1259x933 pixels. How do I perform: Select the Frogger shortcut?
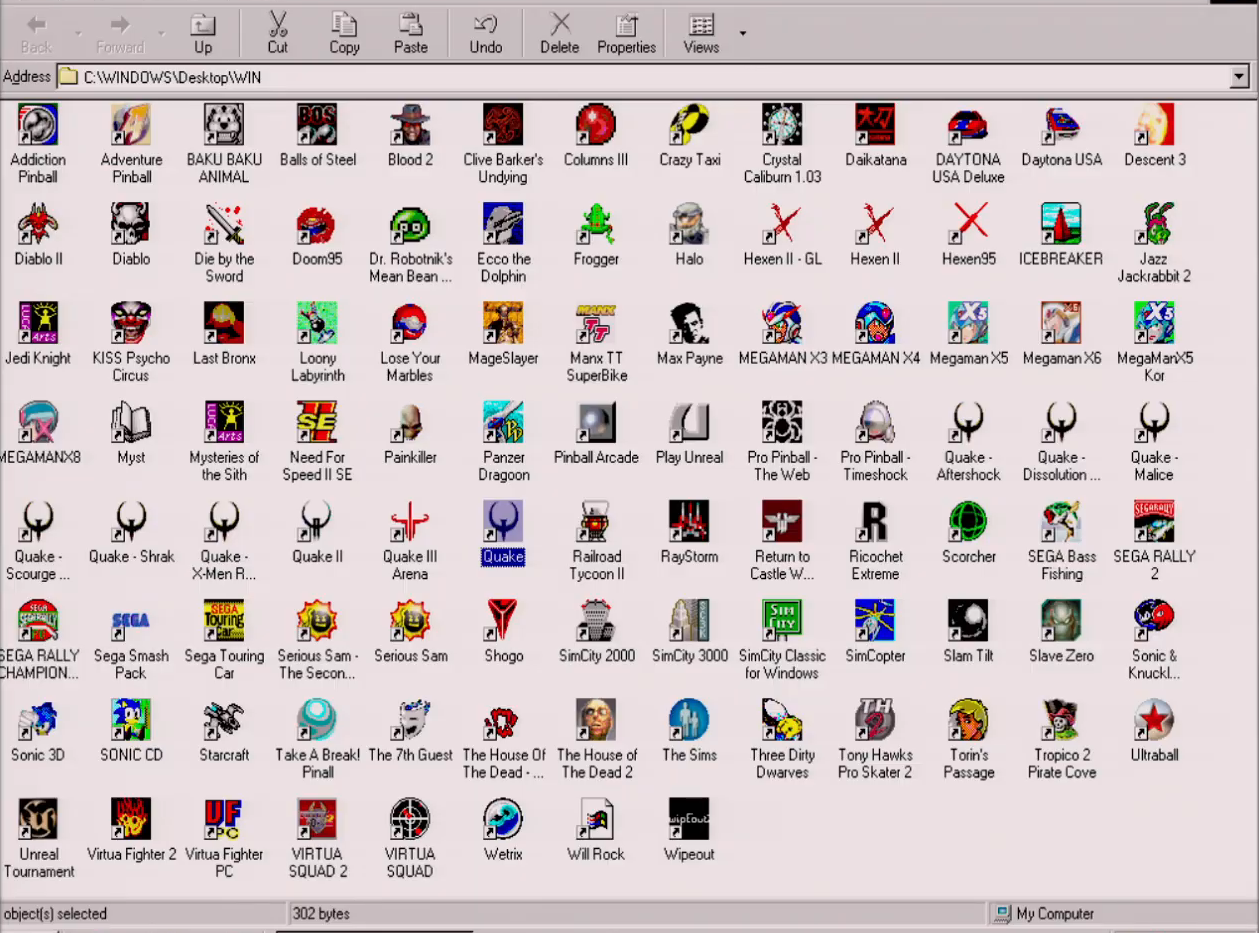[x=596, y=224]
